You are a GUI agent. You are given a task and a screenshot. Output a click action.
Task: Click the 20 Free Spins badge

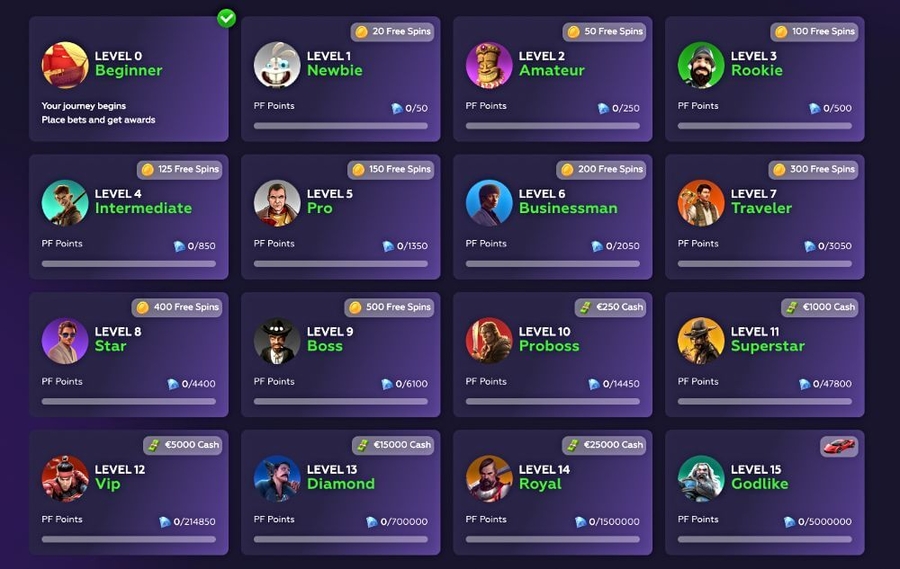tap(393, 32)
